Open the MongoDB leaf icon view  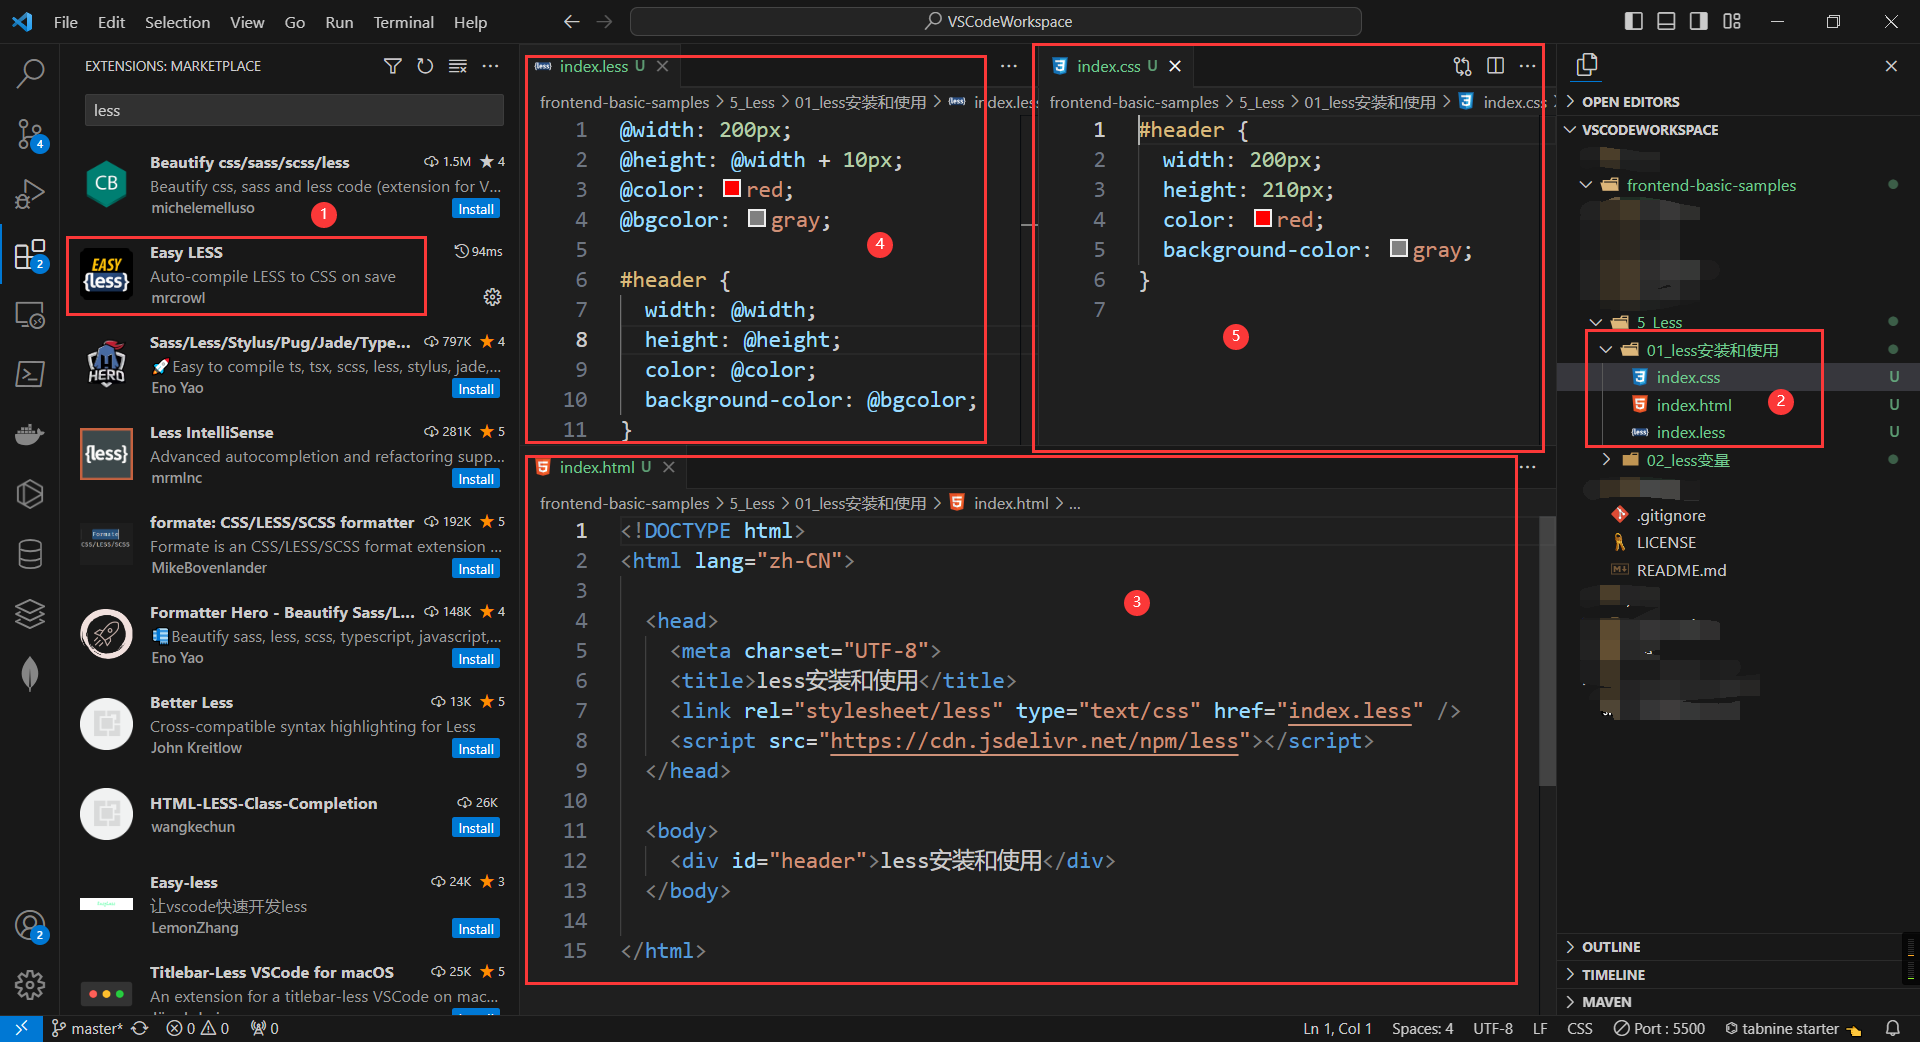click(x=30, y=674)
